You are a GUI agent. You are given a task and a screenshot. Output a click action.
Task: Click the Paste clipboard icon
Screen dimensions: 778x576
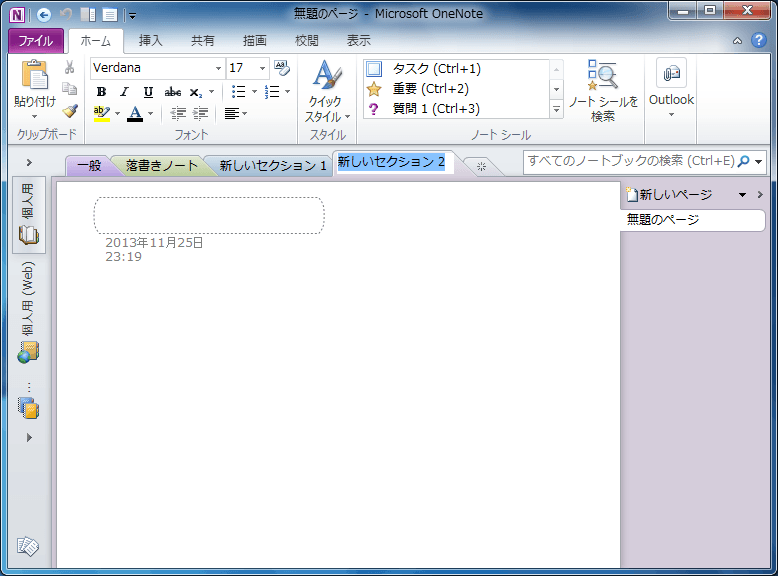[34, 76]
